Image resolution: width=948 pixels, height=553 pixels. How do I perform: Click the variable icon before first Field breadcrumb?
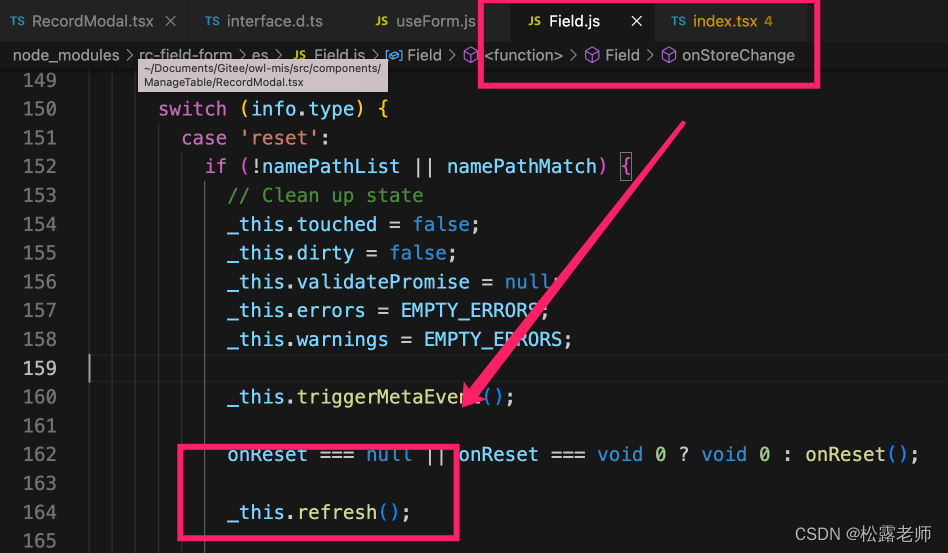(394, 56)
